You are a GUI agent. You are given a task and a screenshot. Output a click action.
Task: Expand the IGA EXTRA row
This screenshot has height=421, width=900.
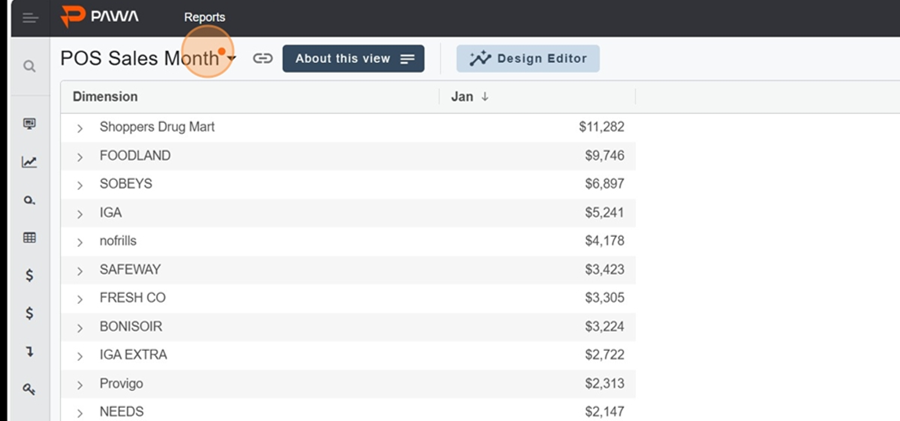80,356
